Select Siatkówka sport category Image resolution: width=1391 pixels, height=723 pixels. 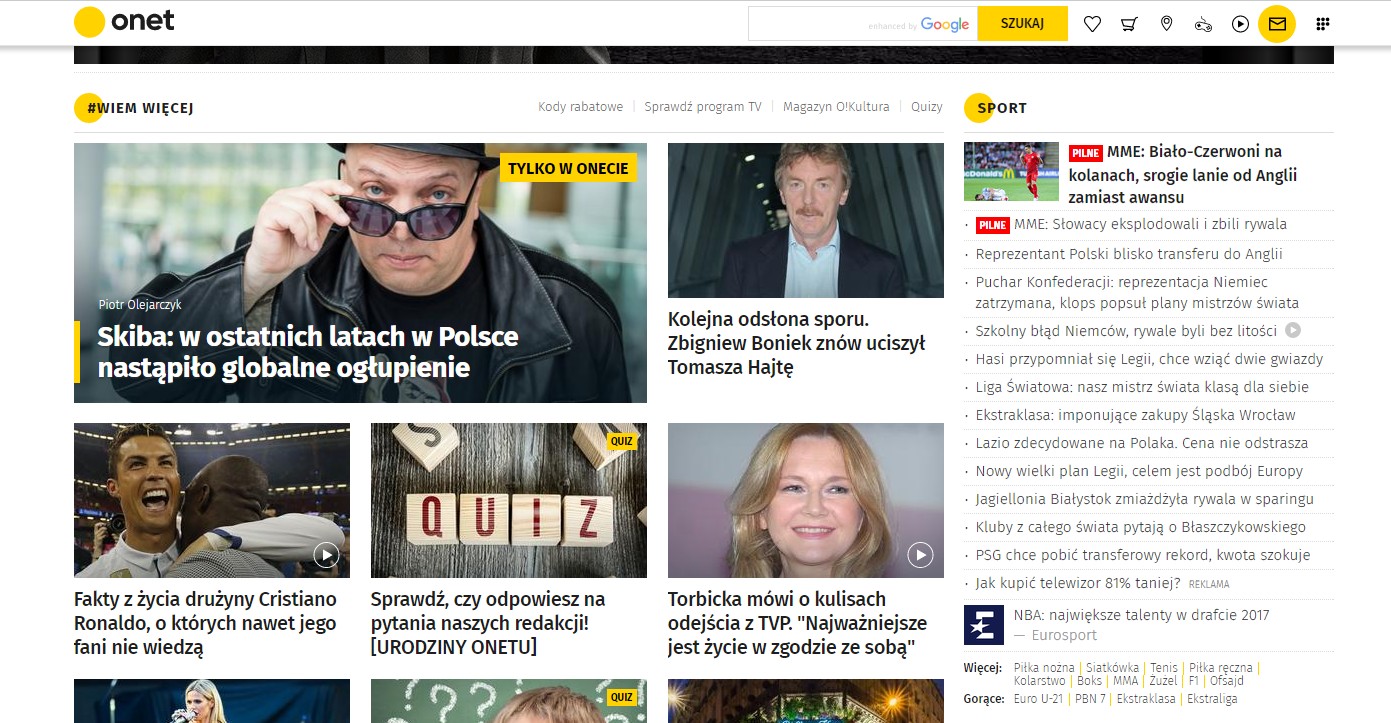1111,667
